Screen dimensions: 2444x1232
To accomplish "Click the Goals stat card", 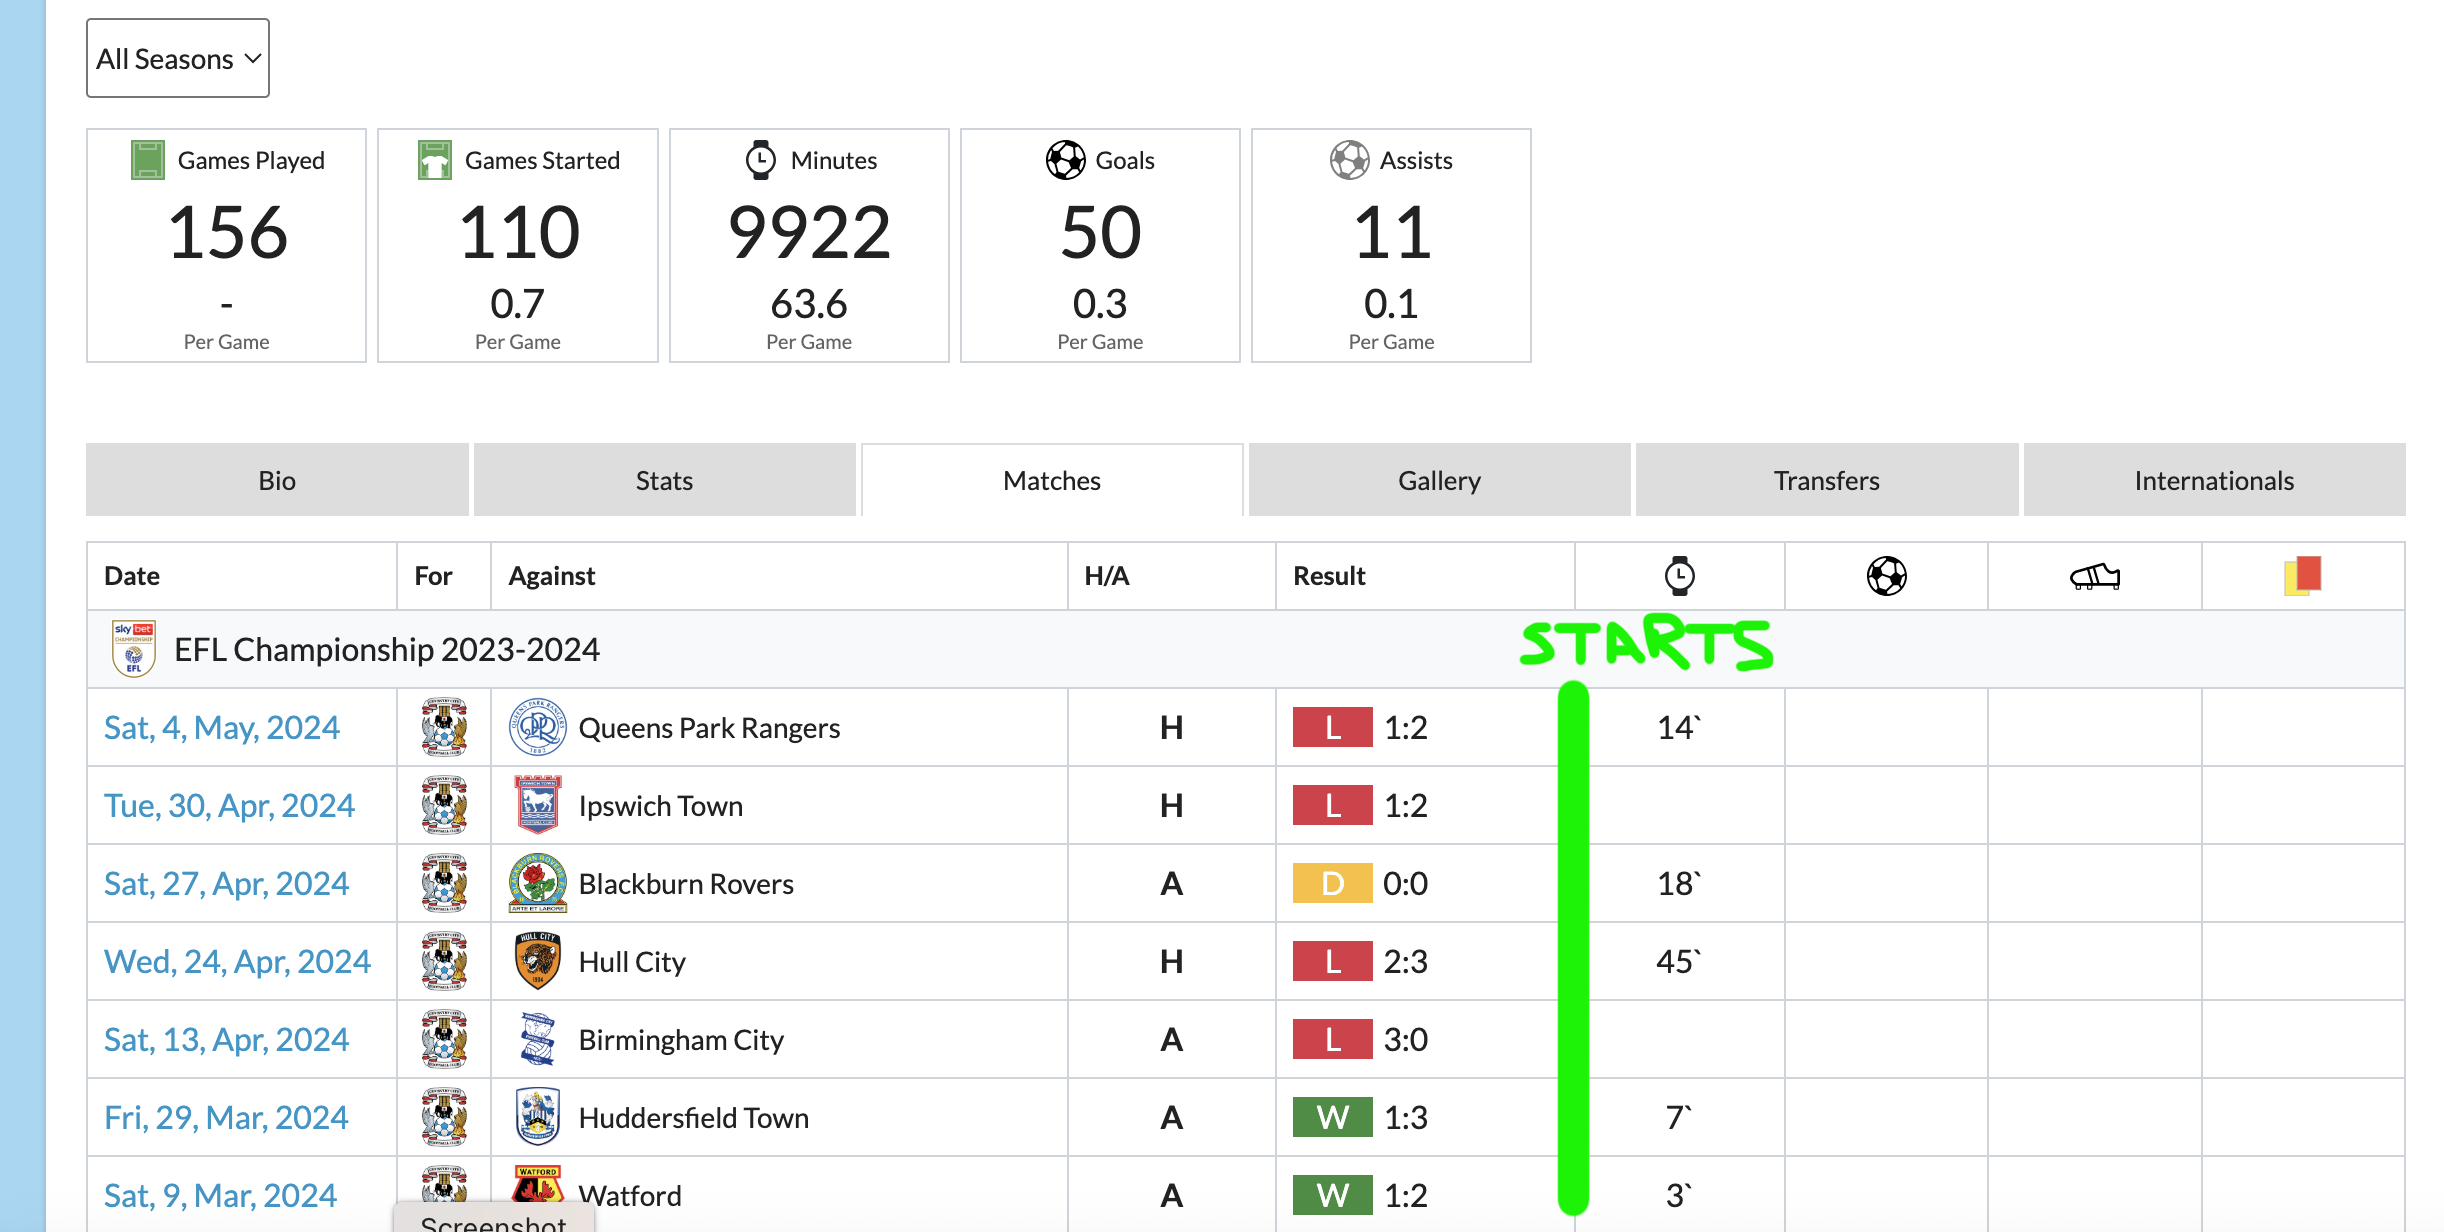I will click(1100, 245).
